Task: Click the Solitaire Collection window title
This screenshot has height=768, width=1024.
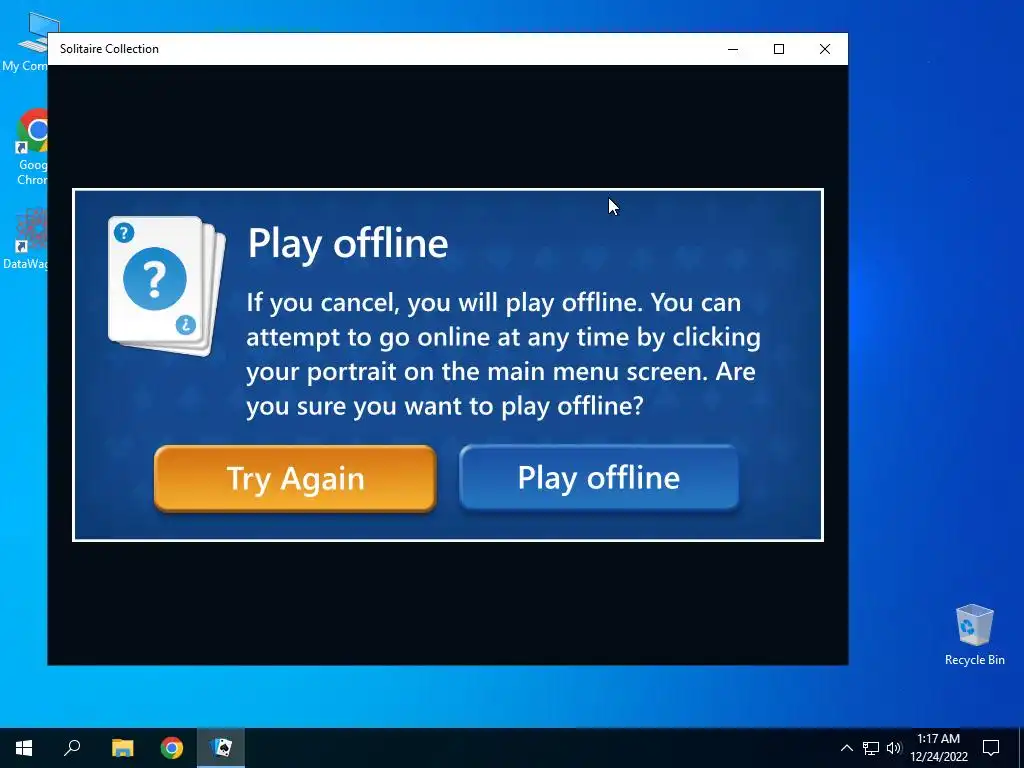Action: pos(109,49)
